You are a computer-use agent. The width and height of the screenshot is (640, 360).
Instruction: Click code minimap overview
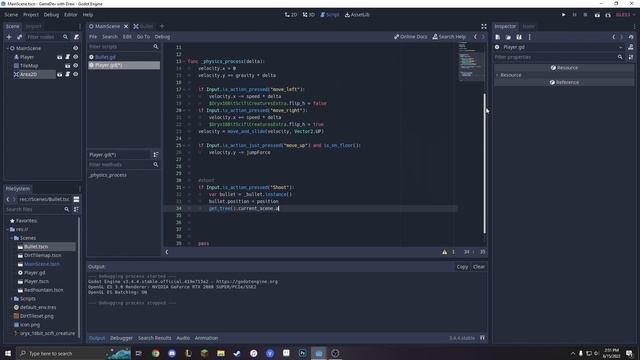point(470,62)
